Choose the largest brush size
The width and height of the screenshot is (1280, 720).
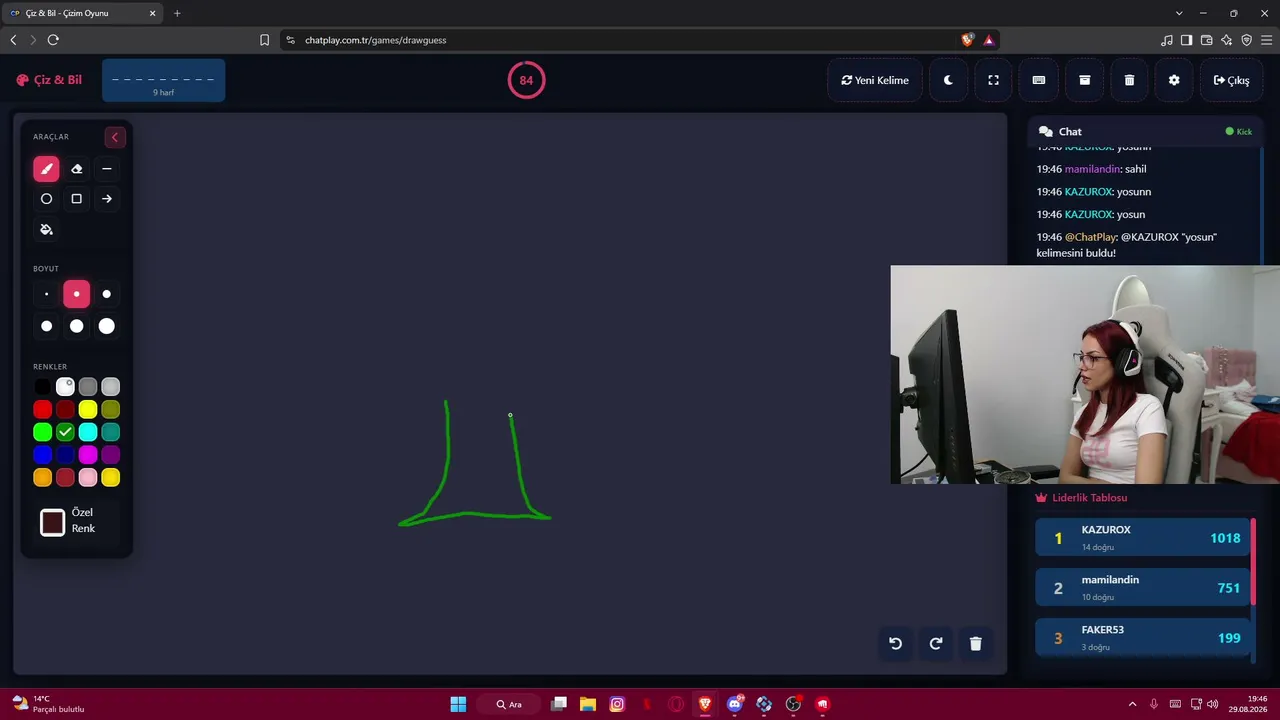(x=107, y=326)
